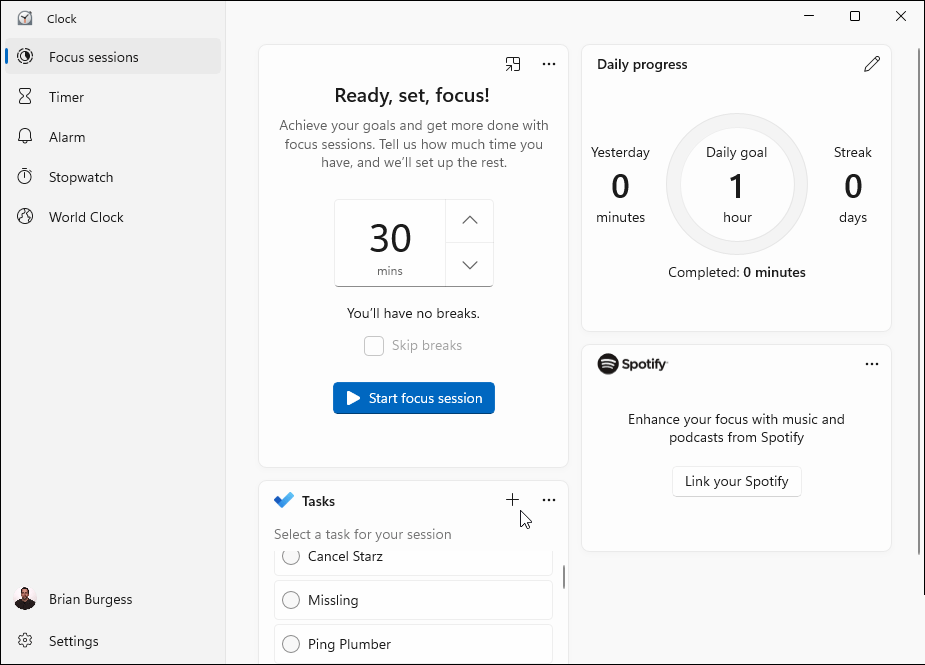Open the Stopwatch page

coord(78,176)
